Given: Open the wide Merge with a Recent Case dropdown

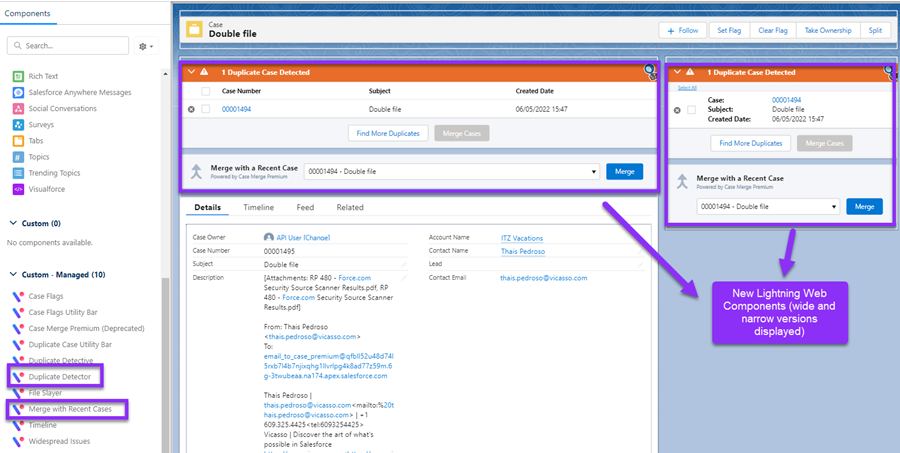Looking at the screenshot, I should (452, 171).
